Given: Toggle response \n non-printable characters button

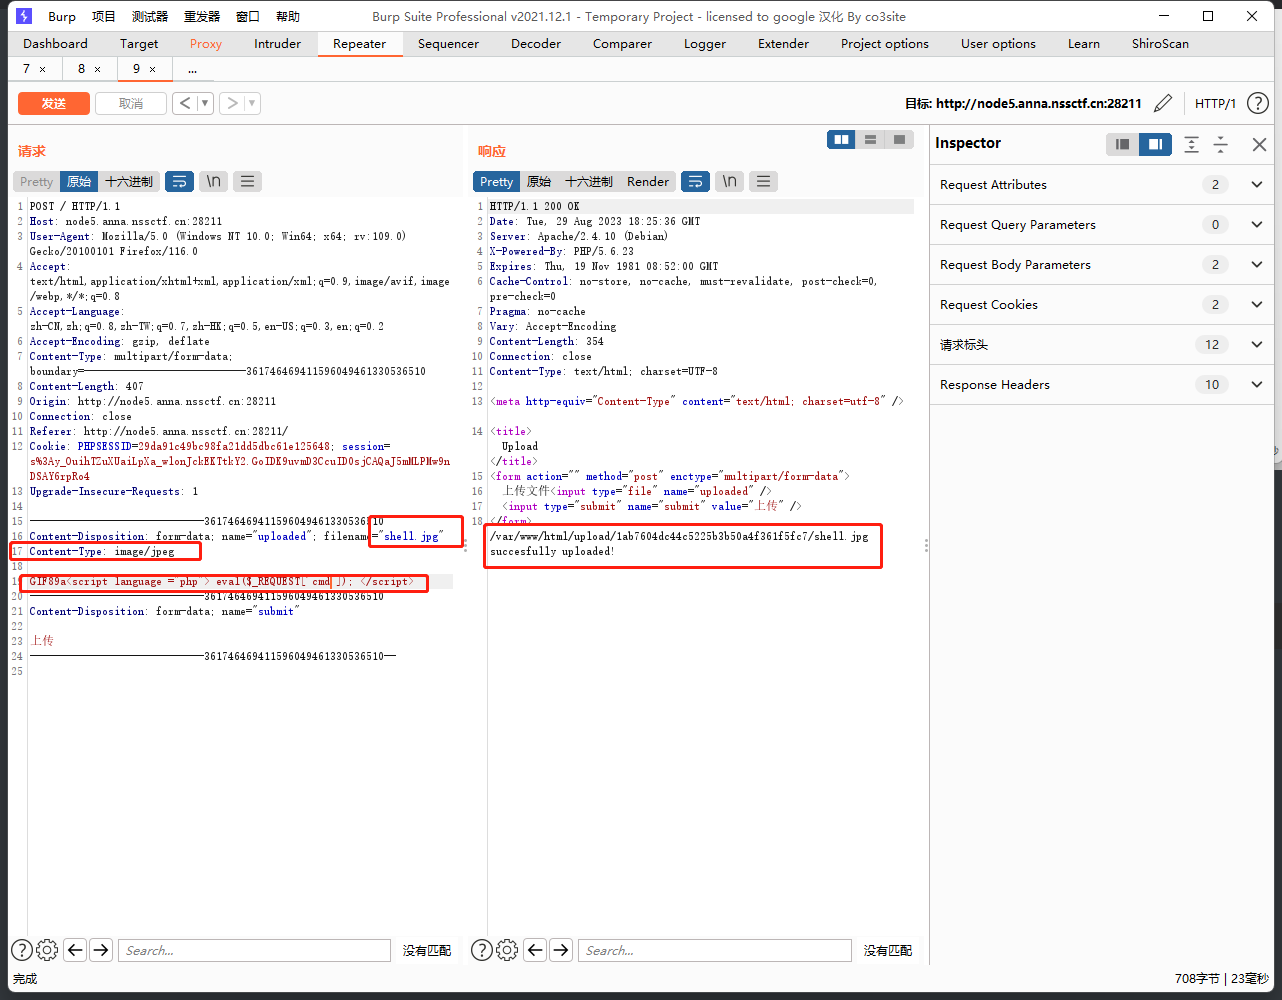Looking at the screenshot, I should pos(730,181).
